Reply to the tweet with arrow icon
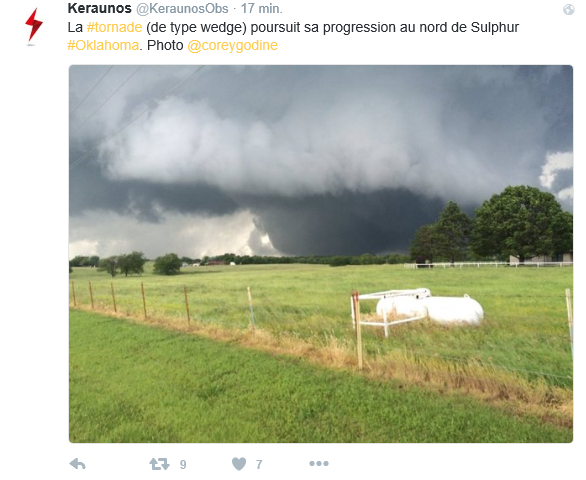The image size is (586, 480). [78, 464]
